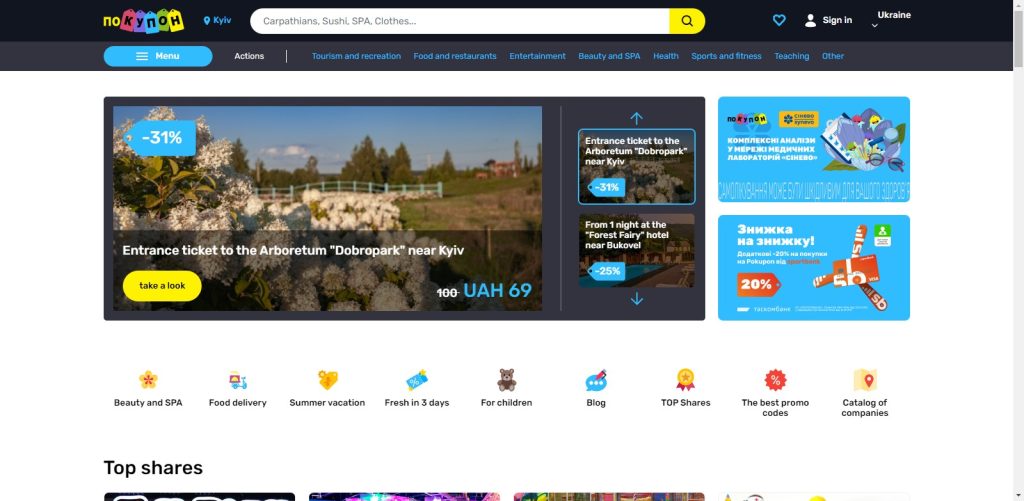Click the yellow search magnifier button

point(687,21)
